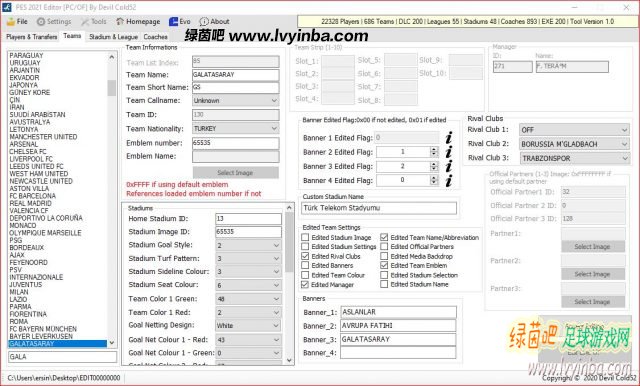Click the team search box containing GALA
Screen dimensions: 640x386
(62, 357)
